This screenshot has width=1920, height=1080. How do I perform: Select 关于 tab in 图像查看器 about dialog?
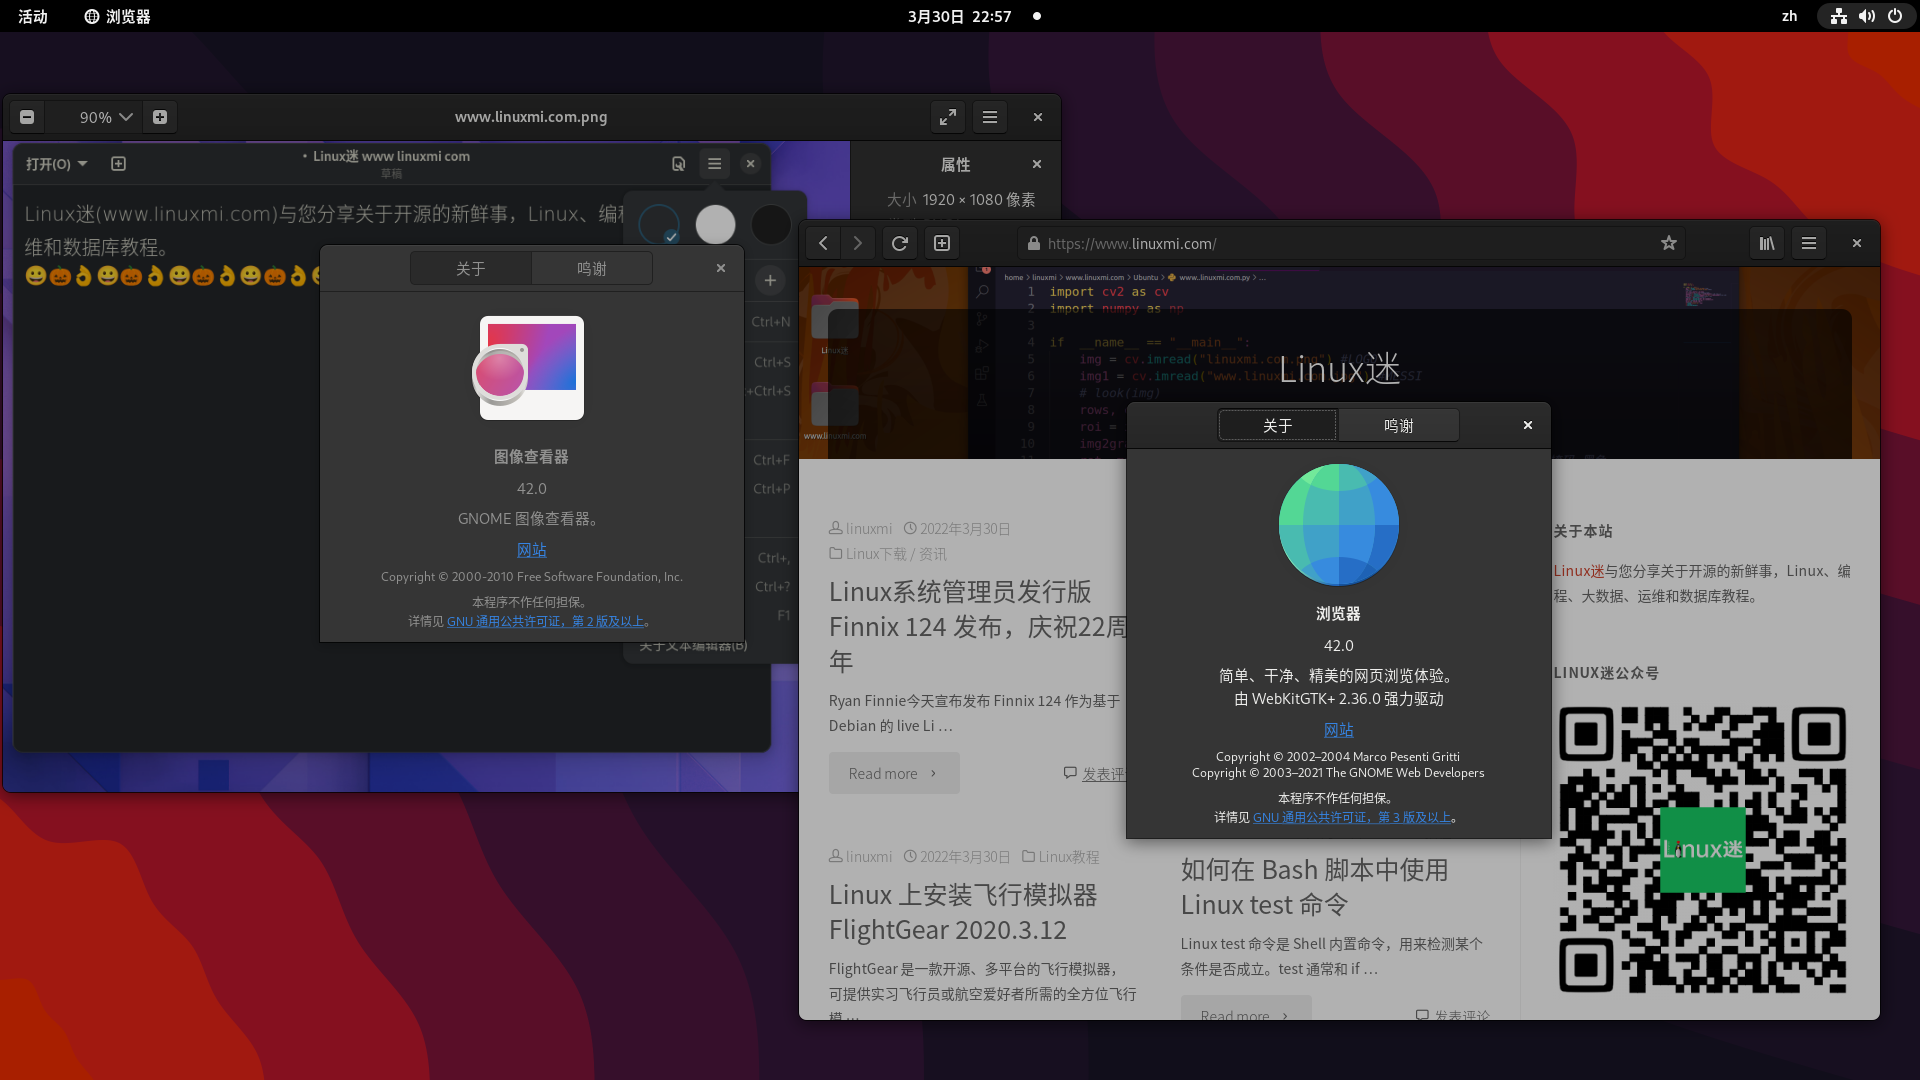point(470,269)
